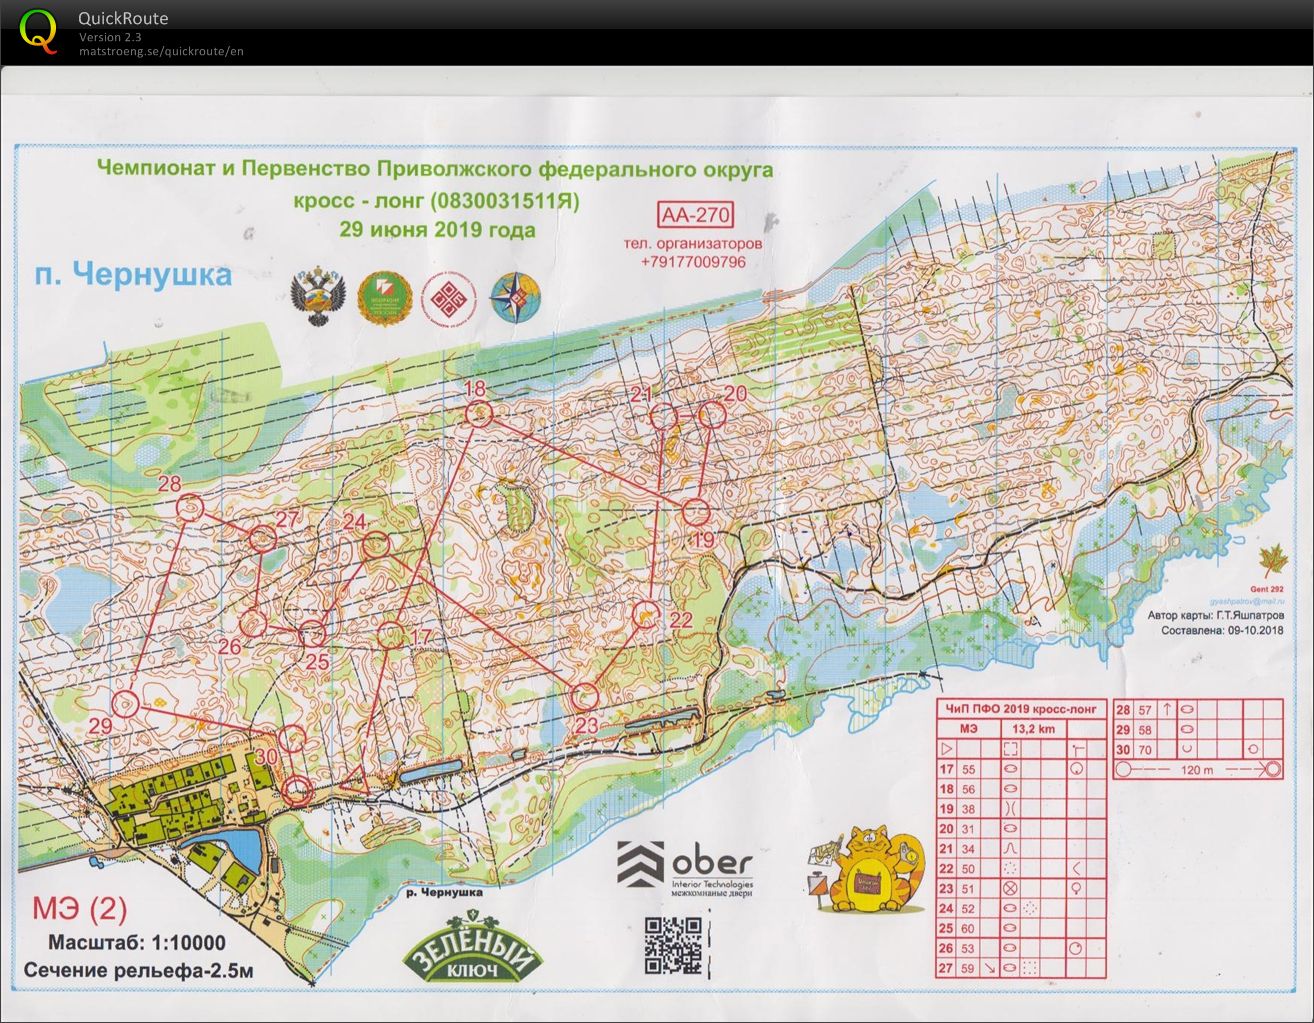Click the organizers phone number +79177009796
This screenshot has width=1314, height=1023.
pyautogui.click(x=693, y=262)
